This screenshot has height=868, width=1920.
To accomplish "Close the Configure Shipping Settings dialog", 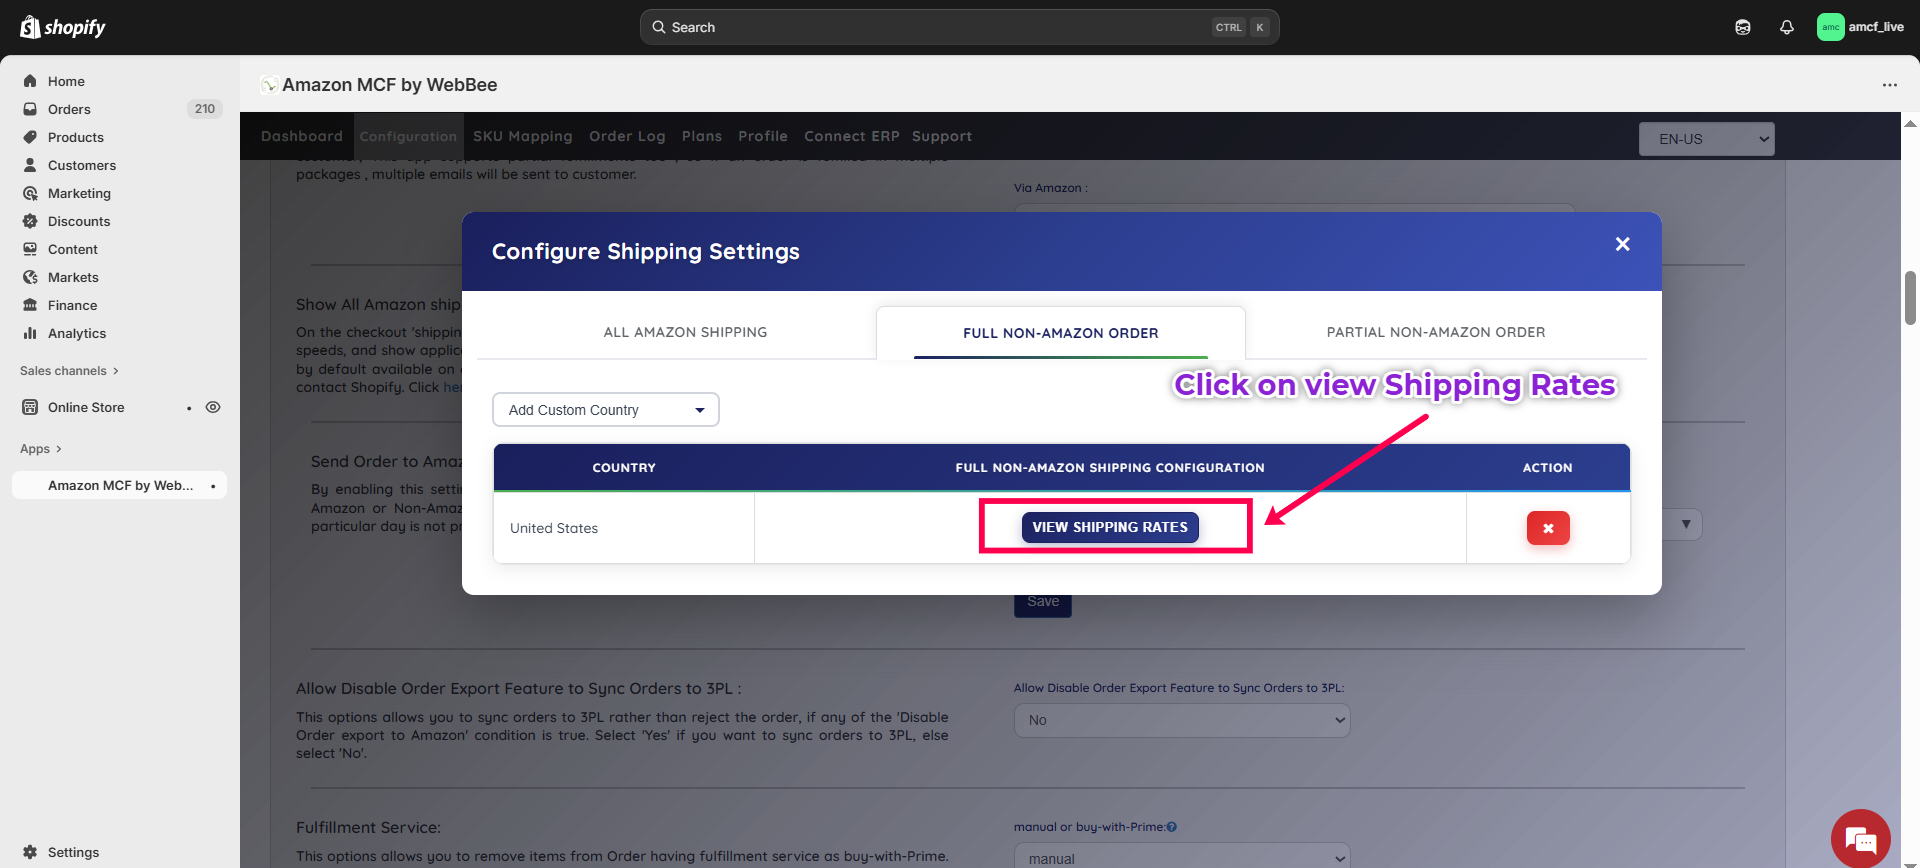I will click(x=1622, y=244).
